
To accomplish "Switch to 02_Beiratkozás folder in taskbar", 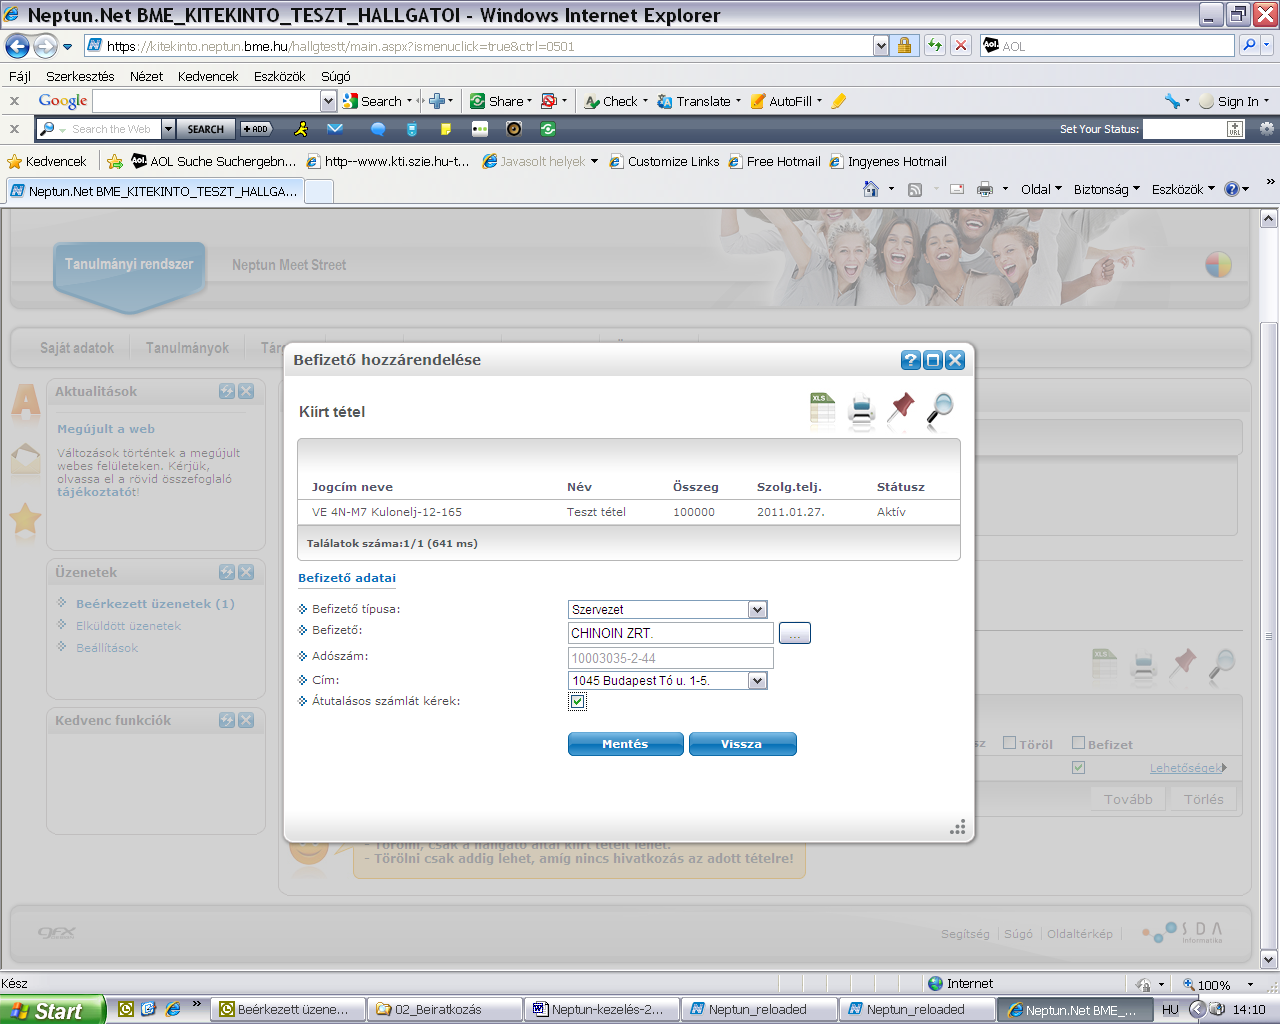I will (443, 1010).
